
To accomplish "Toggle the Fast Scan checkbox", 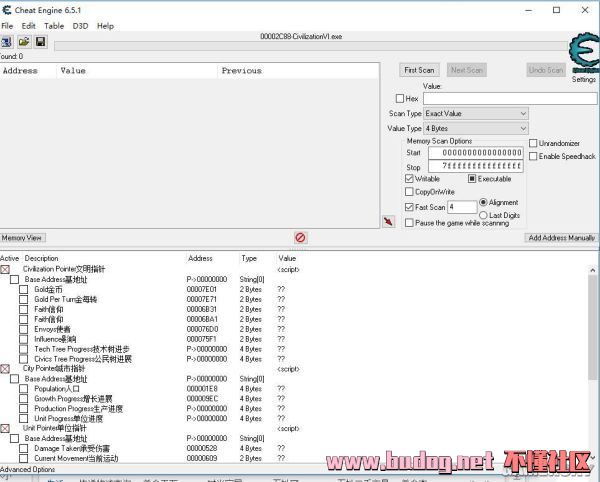I will pyautogui.click(x=409, y=207).
